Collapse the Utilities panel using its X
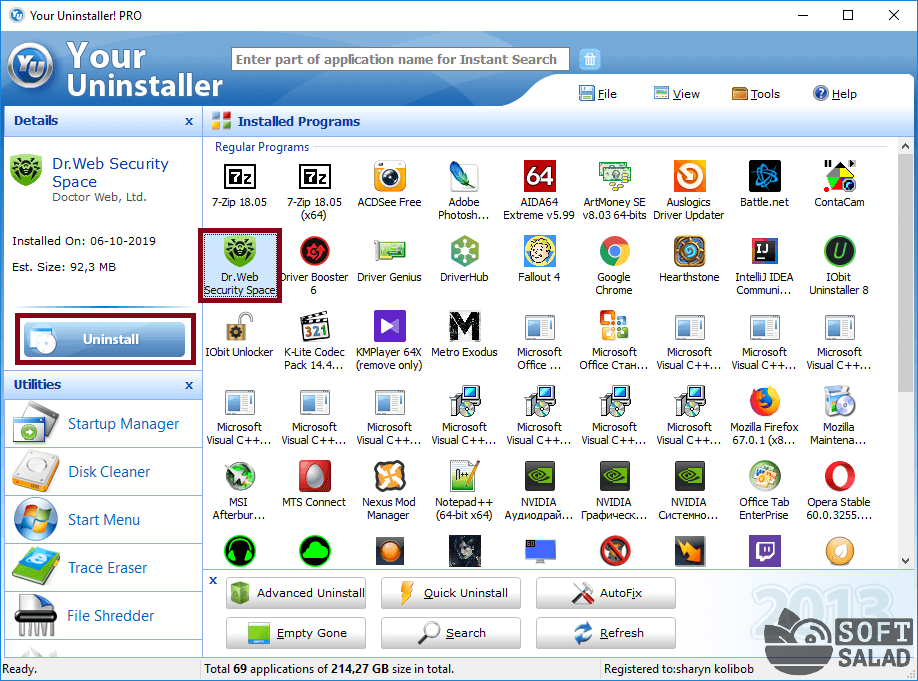 click(189, 385)
